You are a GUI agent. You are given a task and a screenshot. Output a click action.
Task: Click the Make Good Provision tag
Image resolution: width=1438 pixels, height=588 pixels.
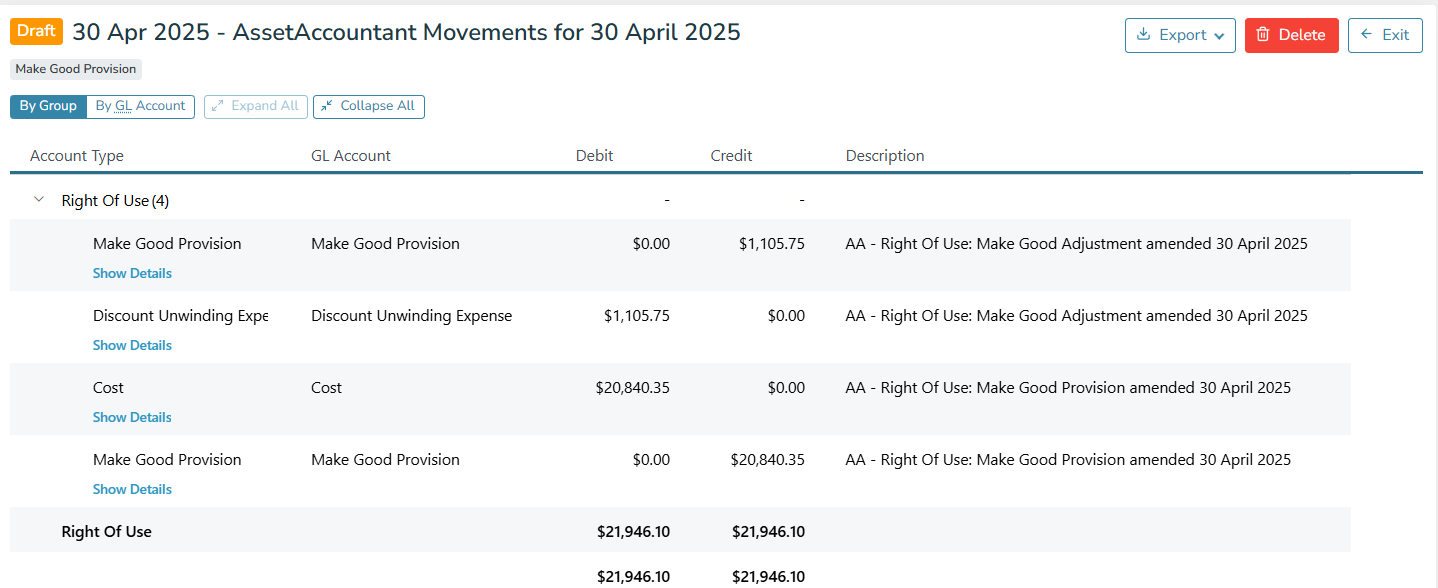pyautogui.click(x=76, y=69)
